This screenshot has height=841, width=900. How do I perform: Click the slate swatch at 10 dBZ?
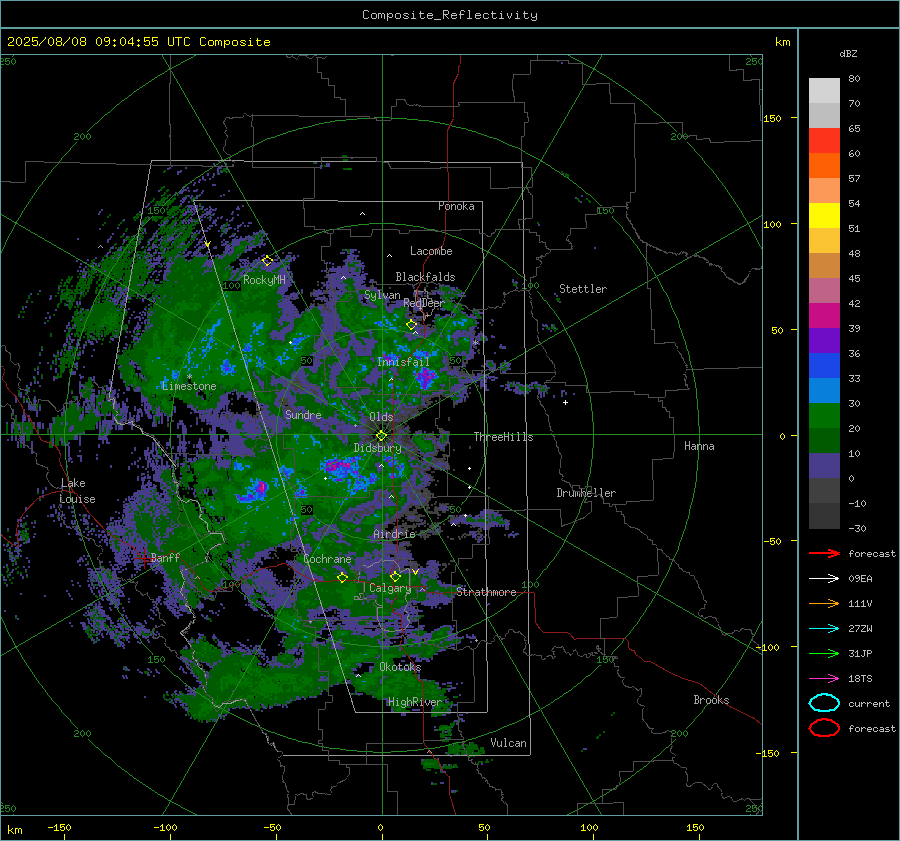[x=824, y=466]
